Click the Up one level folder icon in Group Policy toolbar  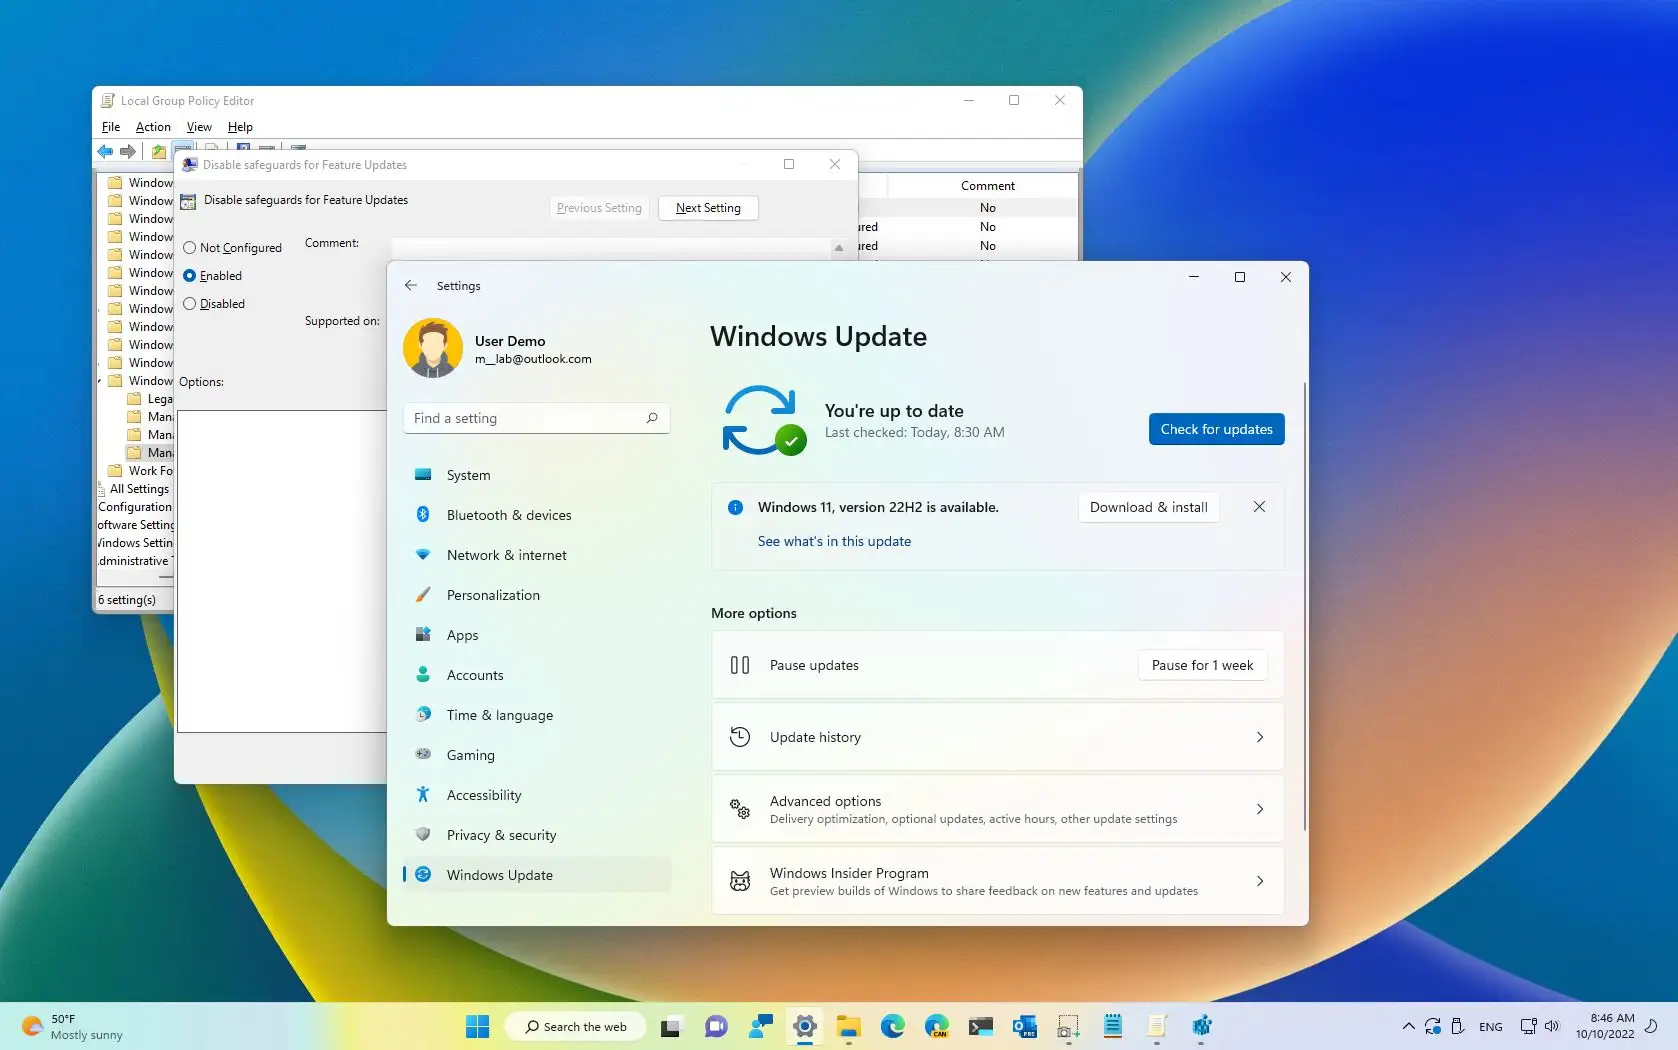click(x=159, y=151)
